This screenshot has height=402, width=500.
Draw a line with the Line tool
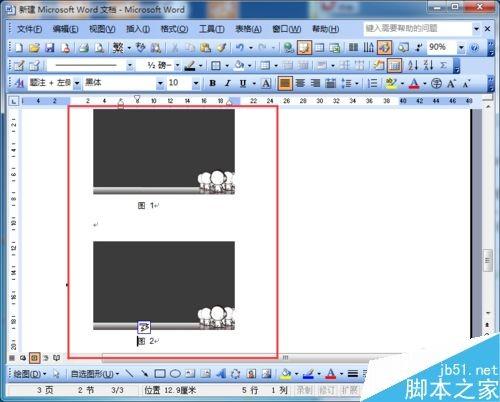[129, 374]
